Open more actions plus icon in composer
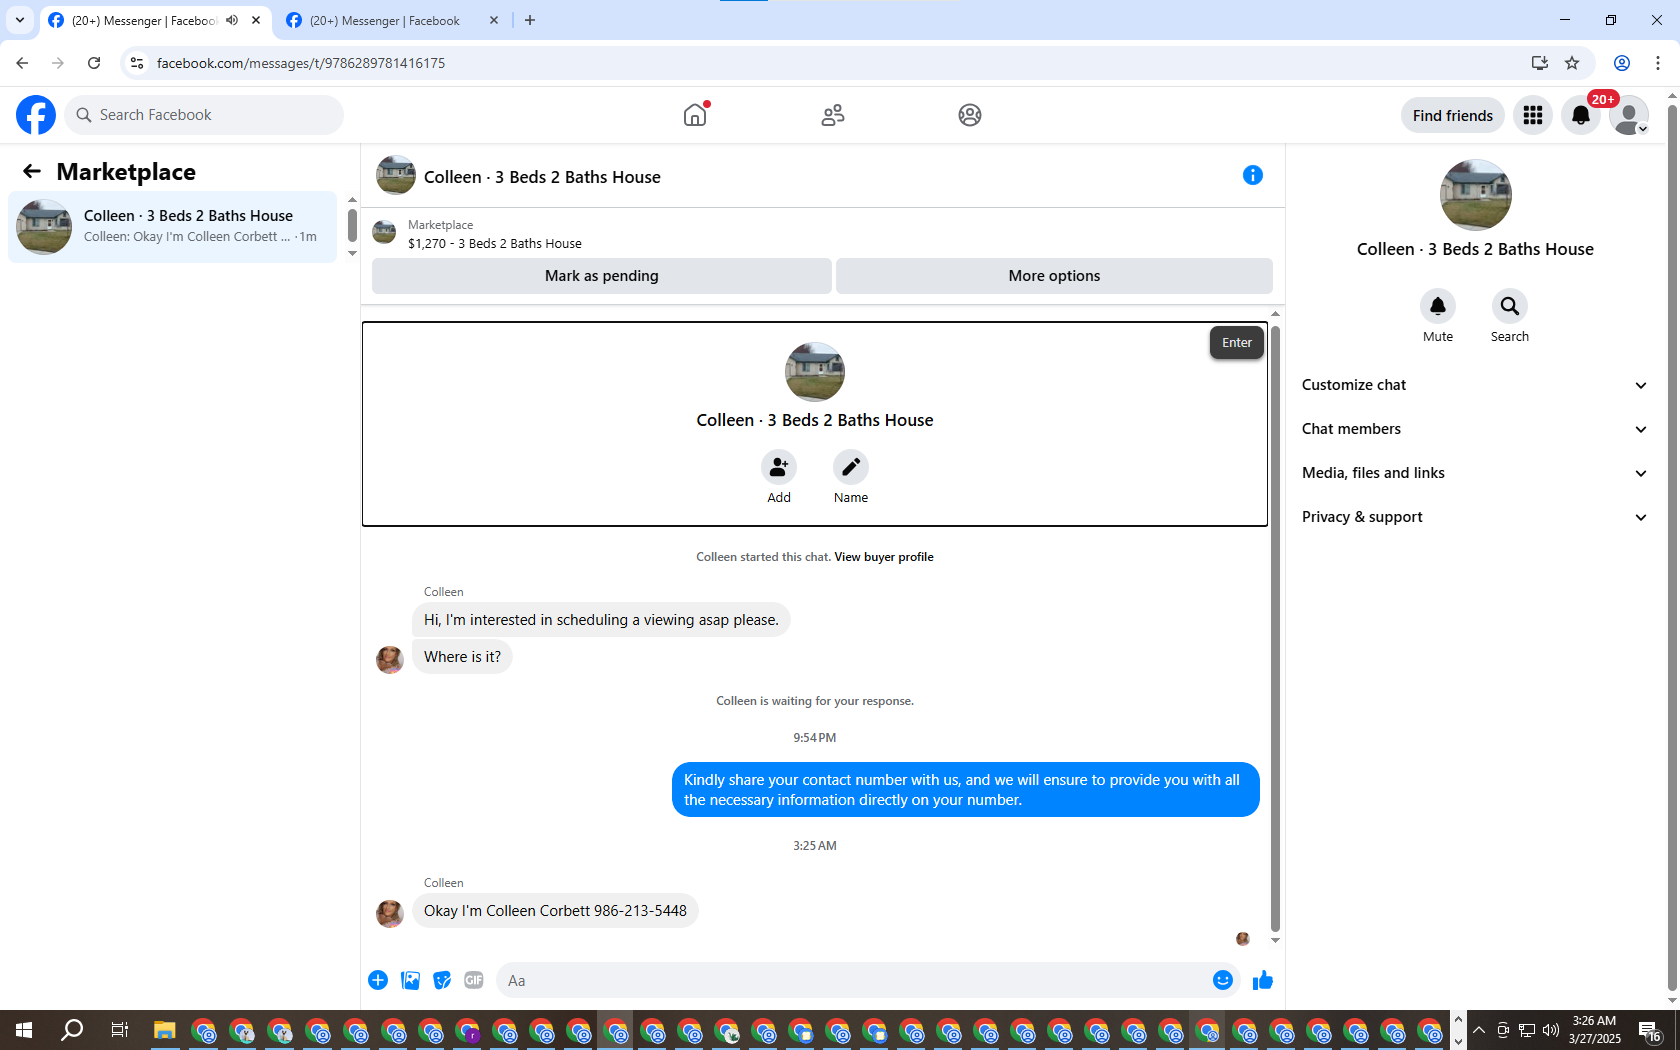The image size is (1680, 1050). pos(378,980)
